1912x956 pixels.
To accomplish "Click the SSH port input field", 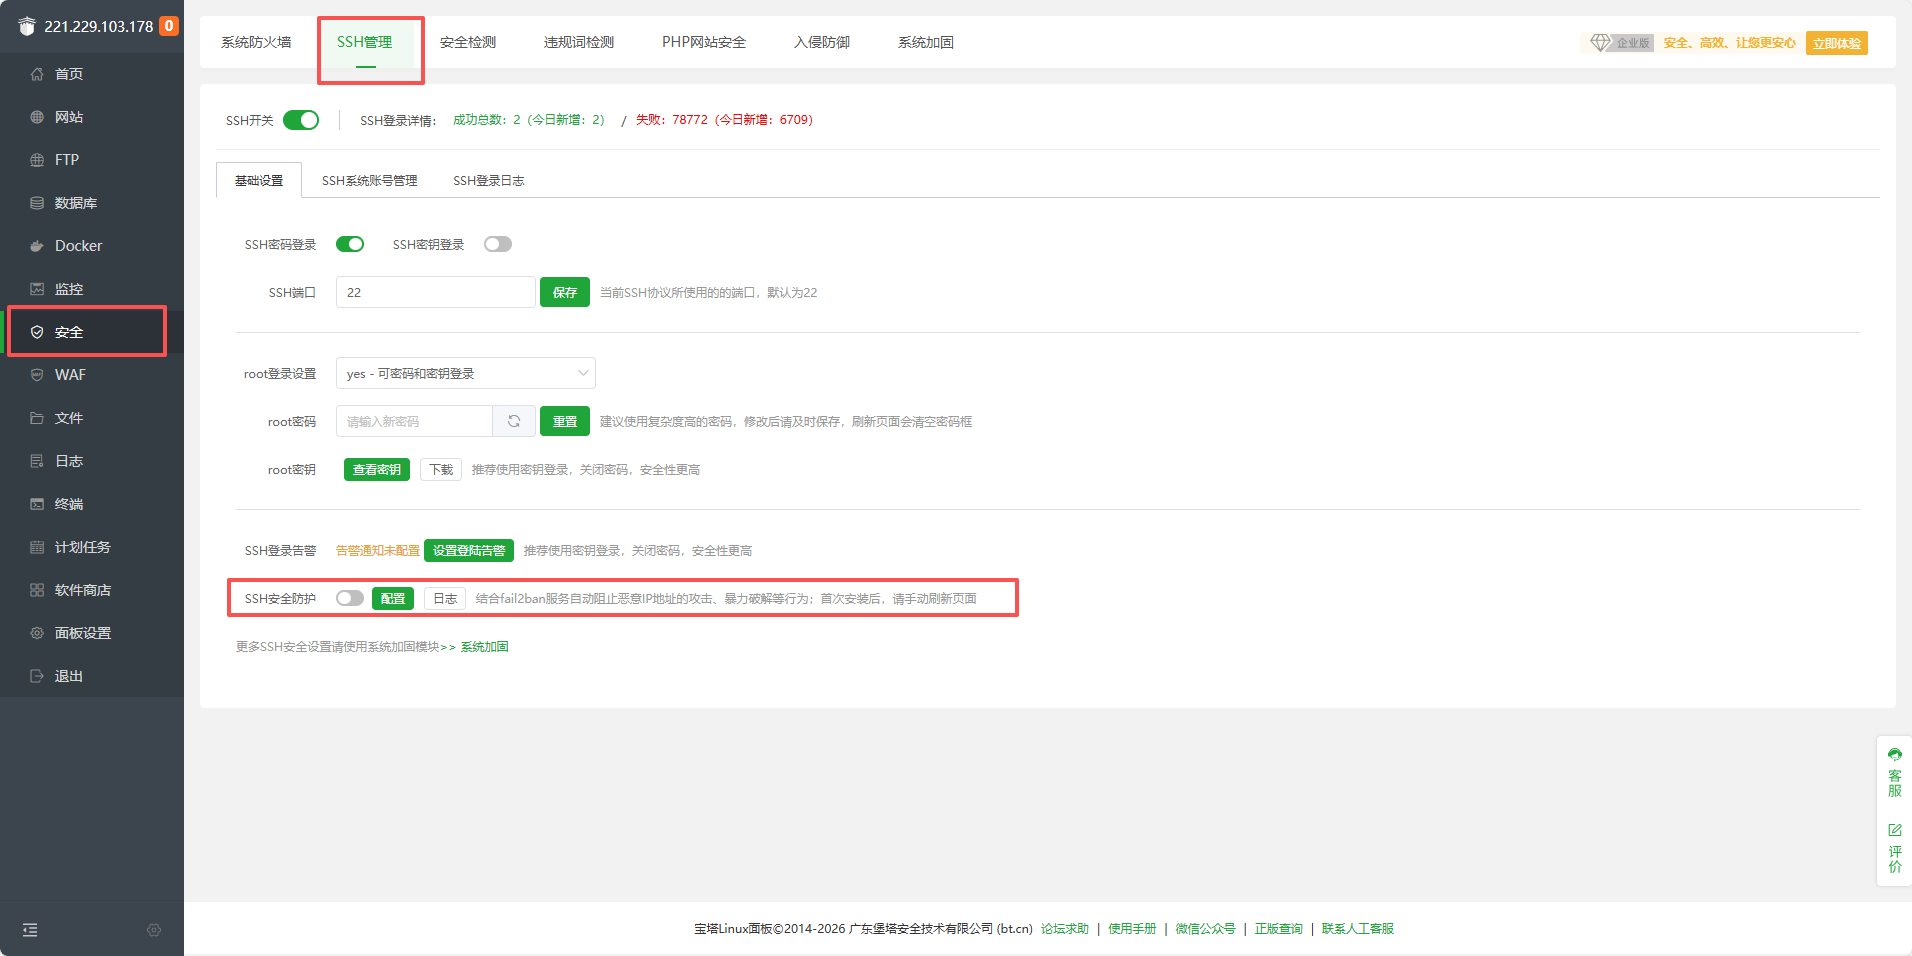I will pyautogui.click(x=435, y=293).
